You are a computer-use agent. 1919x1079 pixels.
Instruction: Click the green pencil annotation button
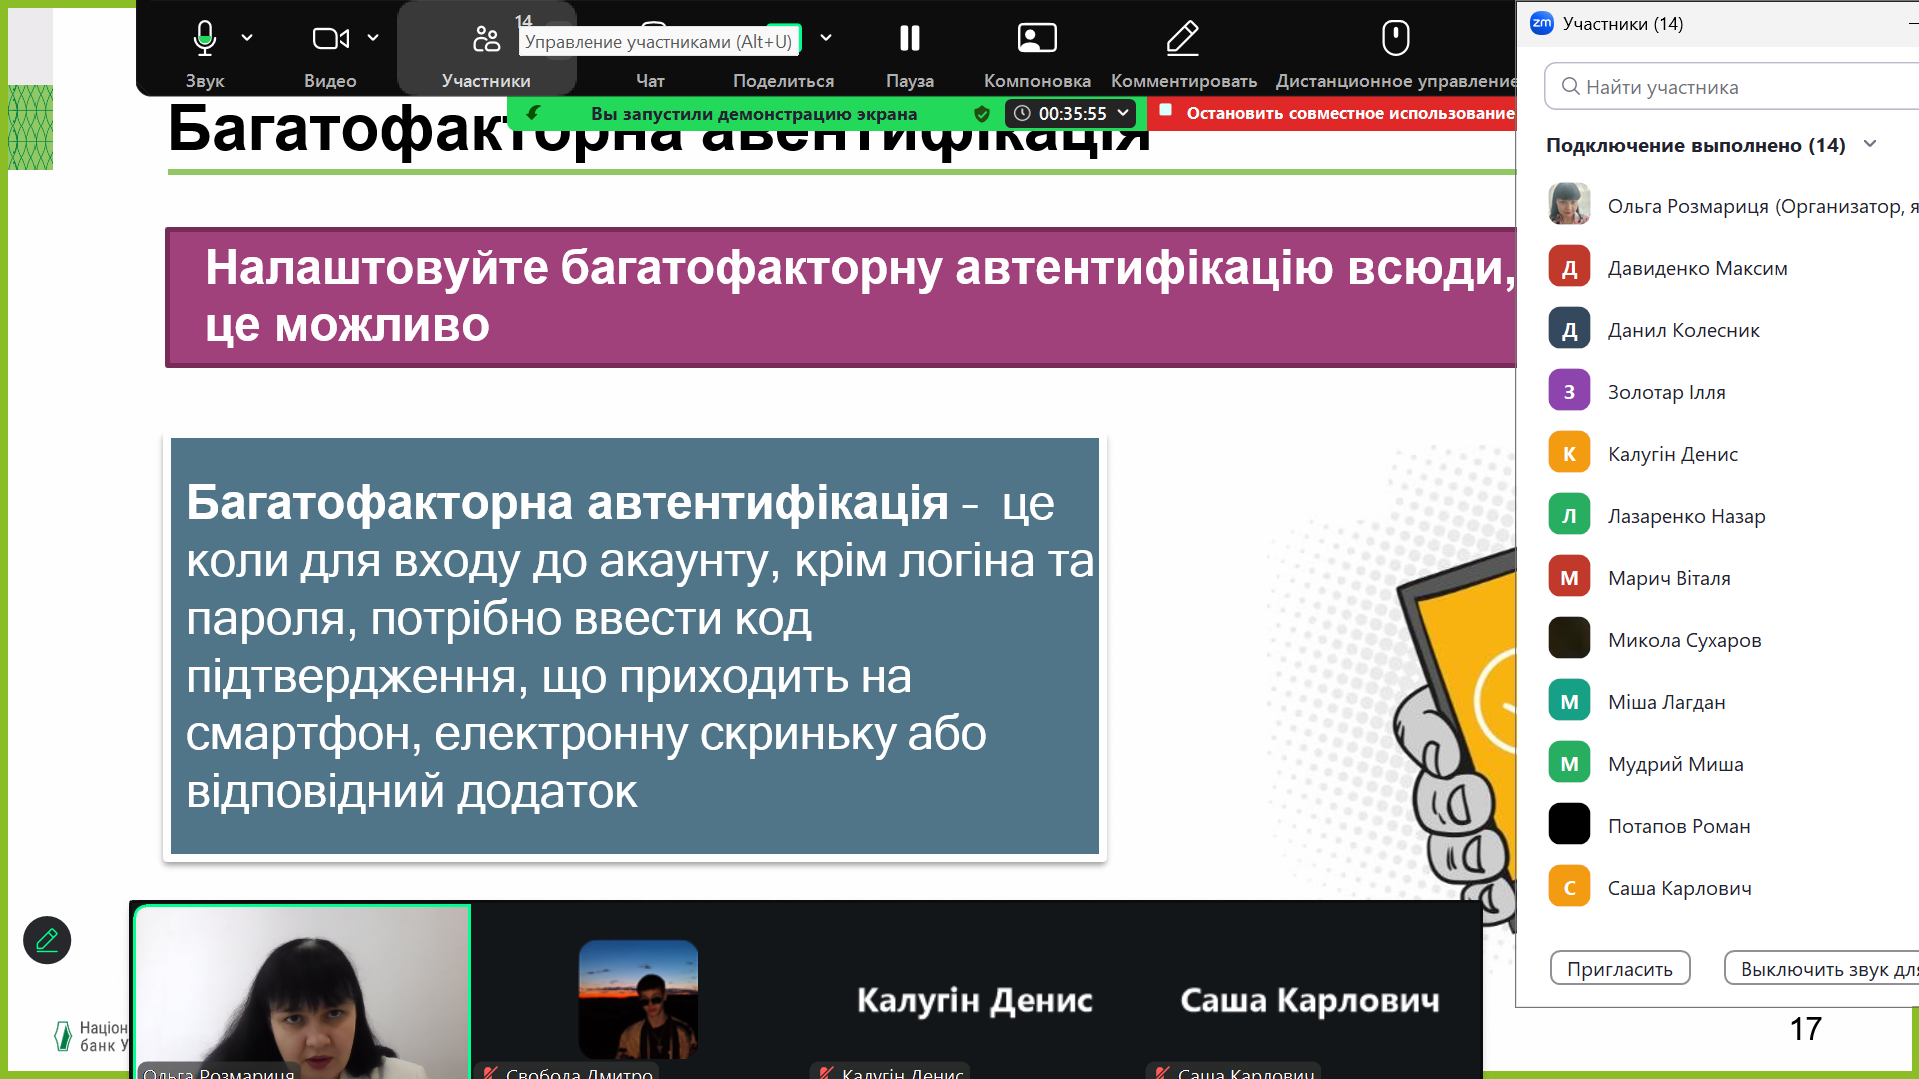coord(47,940)
